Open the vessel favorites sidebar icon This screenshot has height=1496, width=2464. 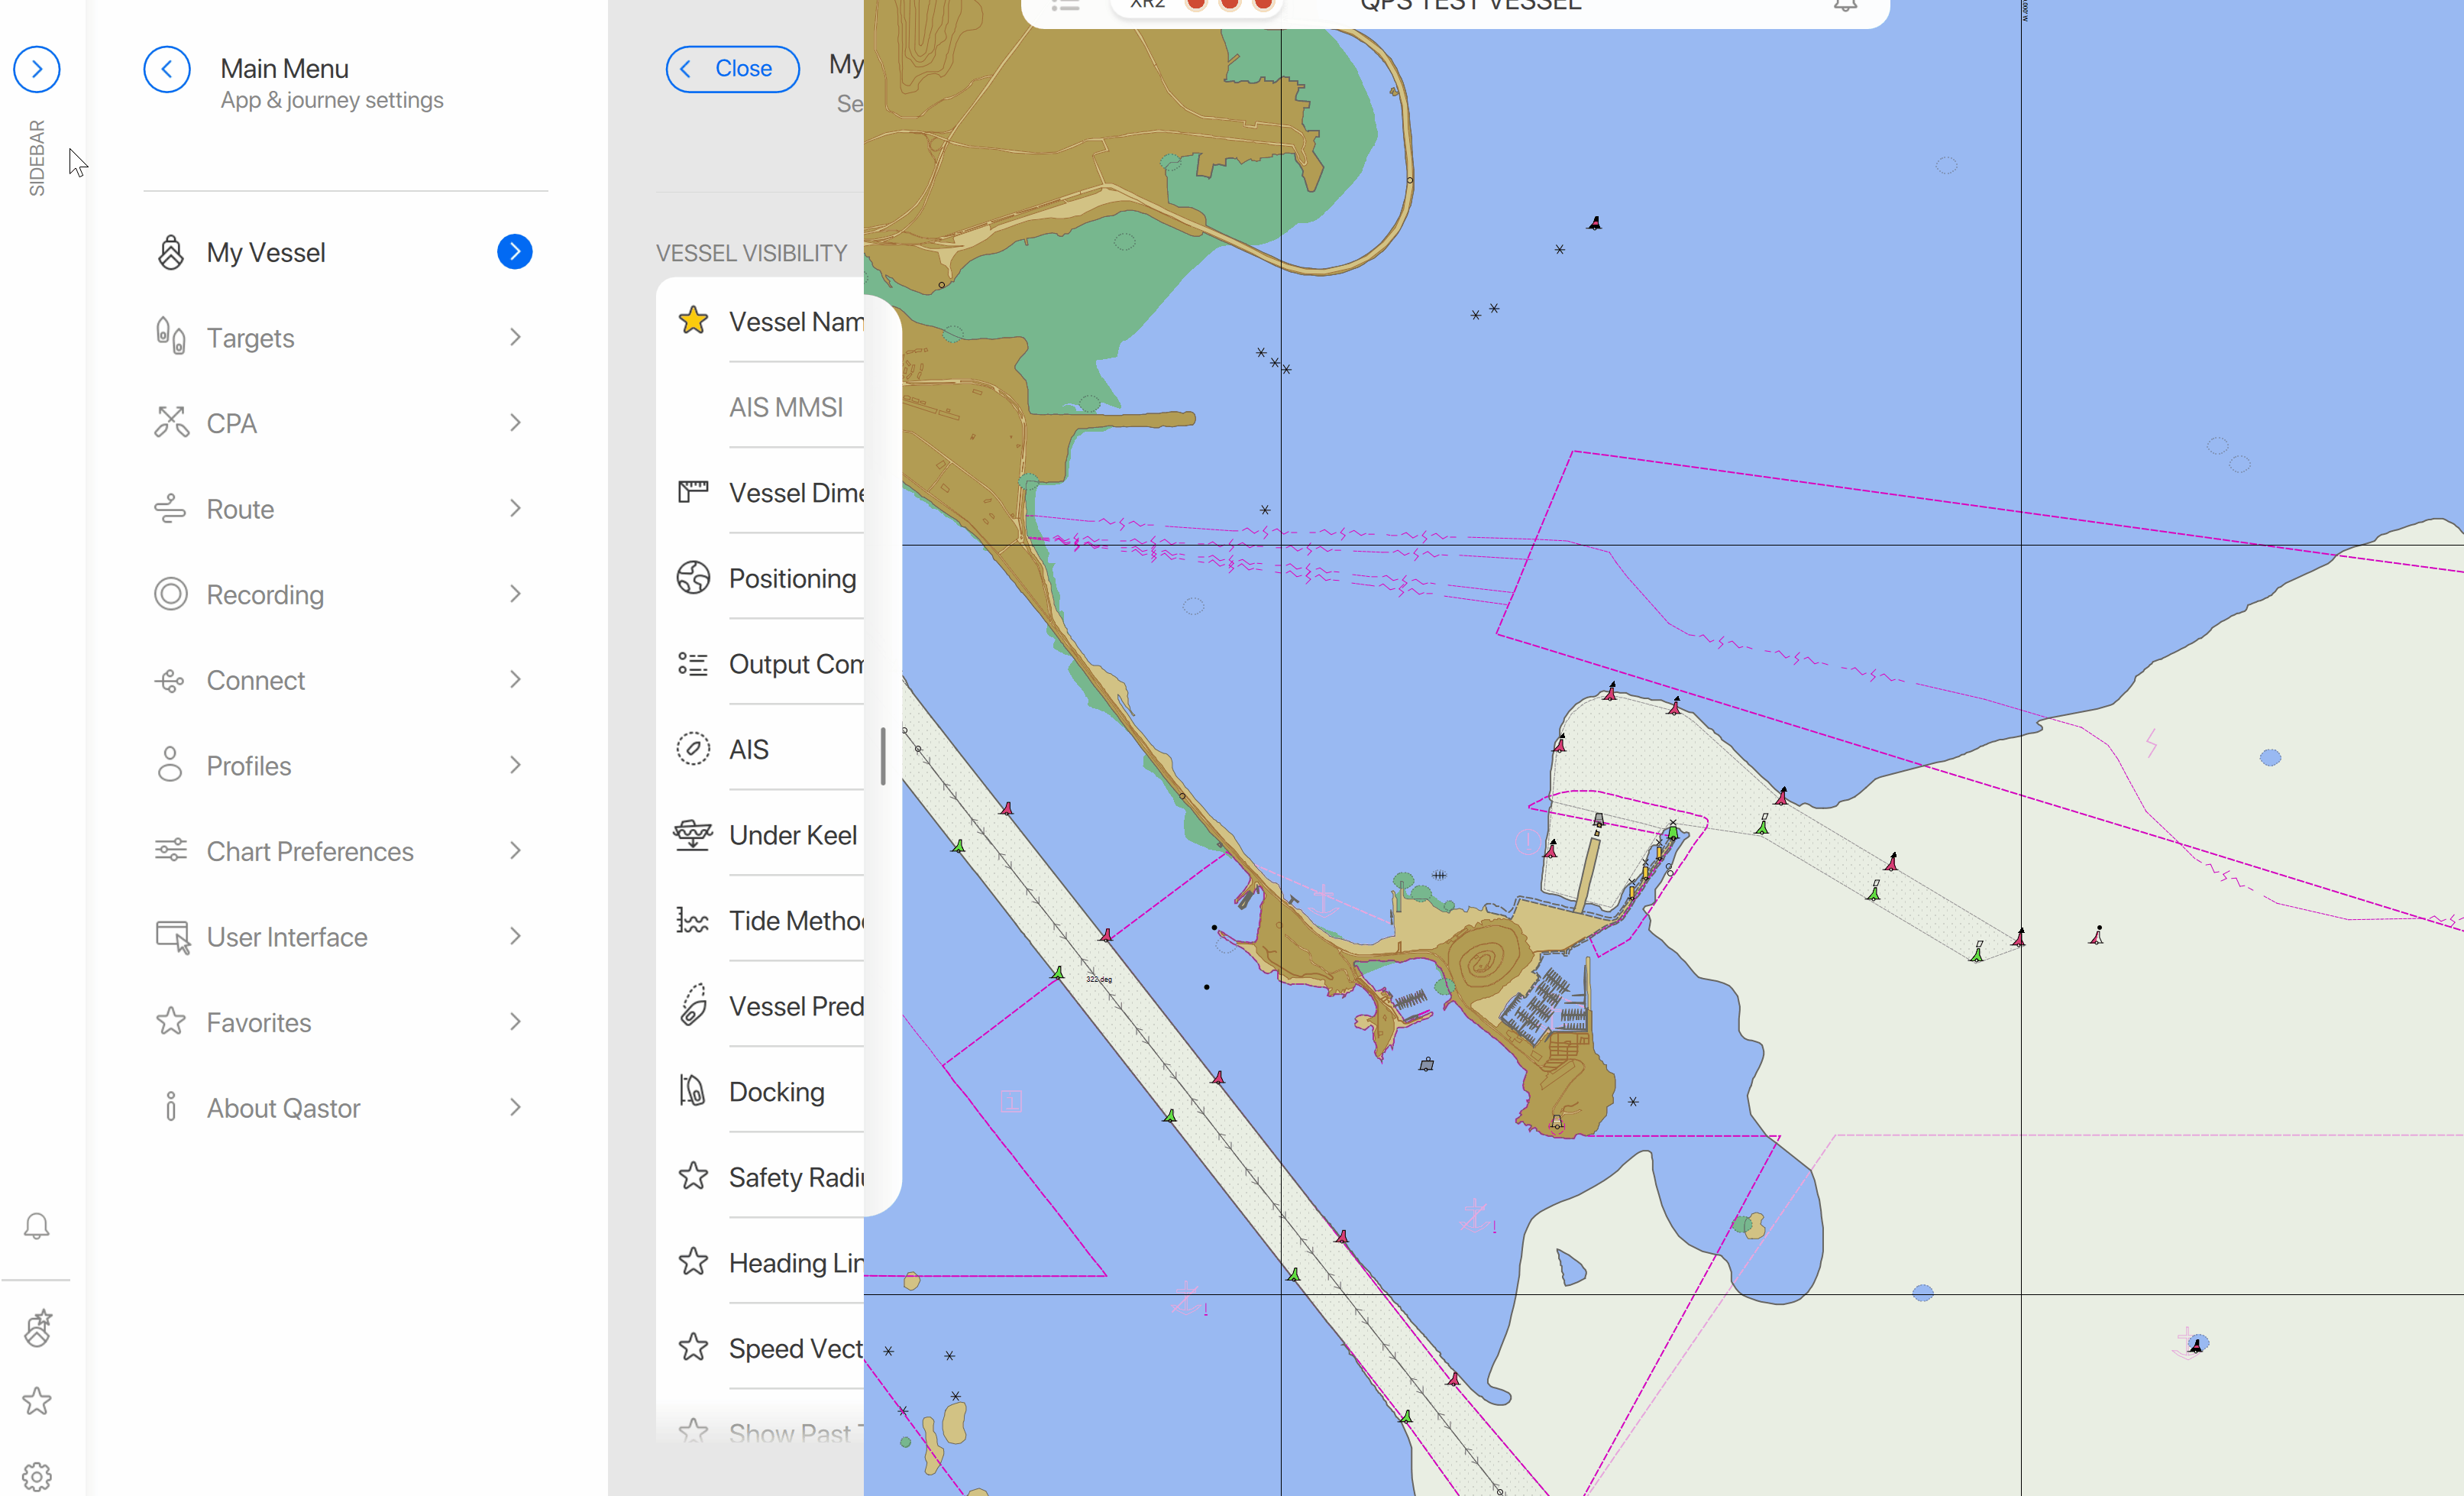tap(37, 1329)
